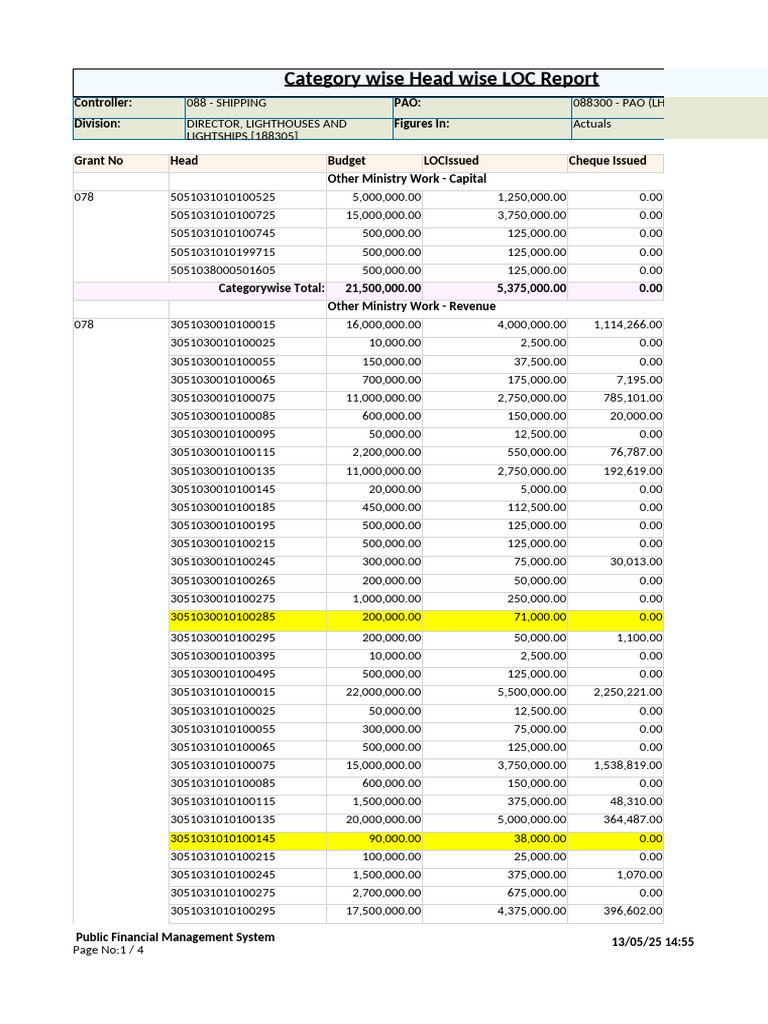The width and height of the screenshot is (768, 1024).
Task: Select cheque issued amount 1,114,266.00
Action: pyautogui.click(x=628, y=325)
